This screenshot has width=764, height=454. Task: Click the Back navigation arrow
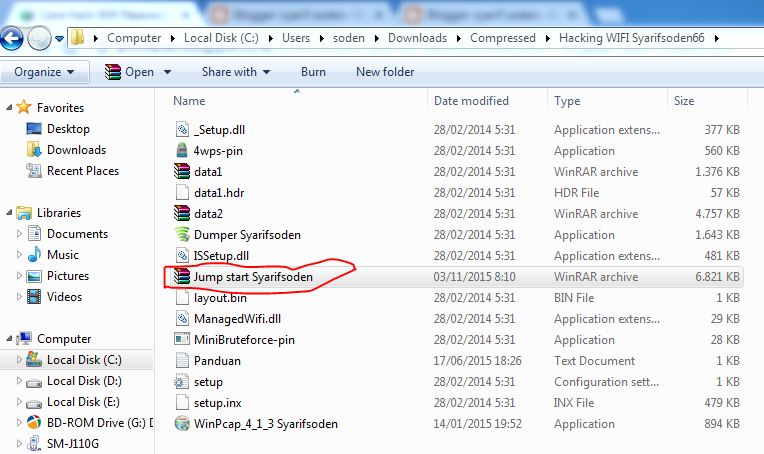tap(12, 38)
